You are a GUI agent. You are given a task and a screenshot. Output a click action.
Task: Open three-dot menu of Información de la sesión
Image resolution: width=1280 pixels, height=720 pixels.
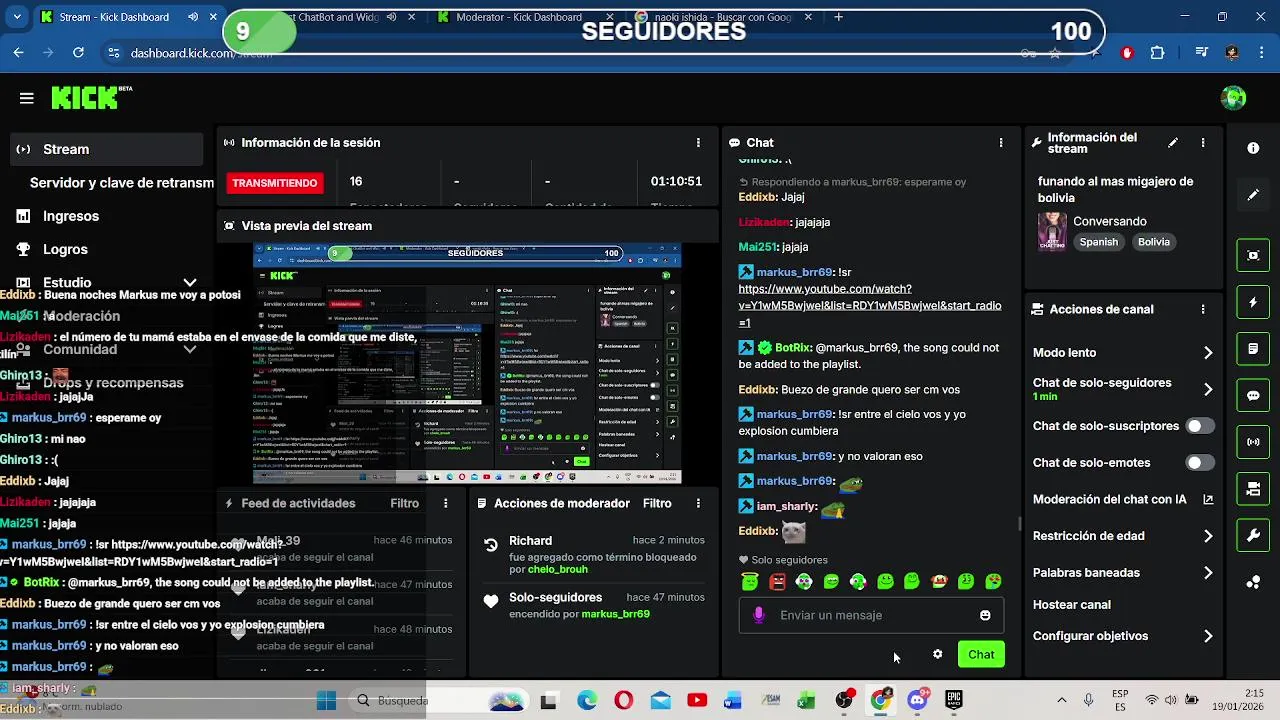tap(698, 143)
